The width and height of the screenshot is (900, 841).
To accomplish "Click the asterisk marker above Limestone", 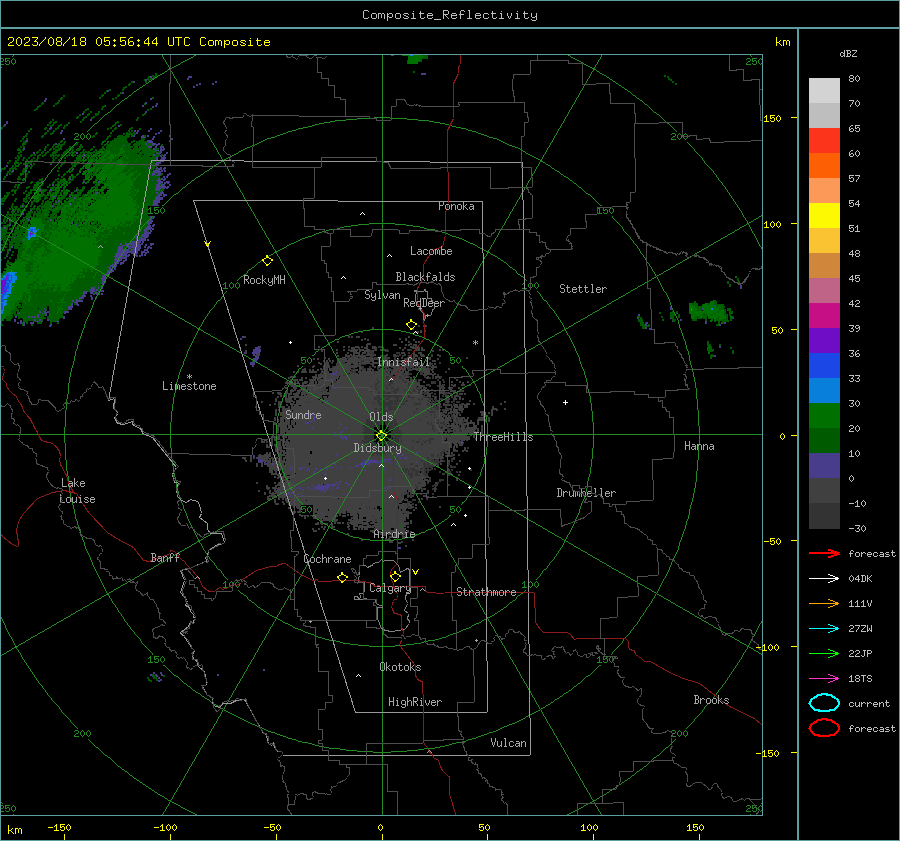I will [x=189, y=377].
